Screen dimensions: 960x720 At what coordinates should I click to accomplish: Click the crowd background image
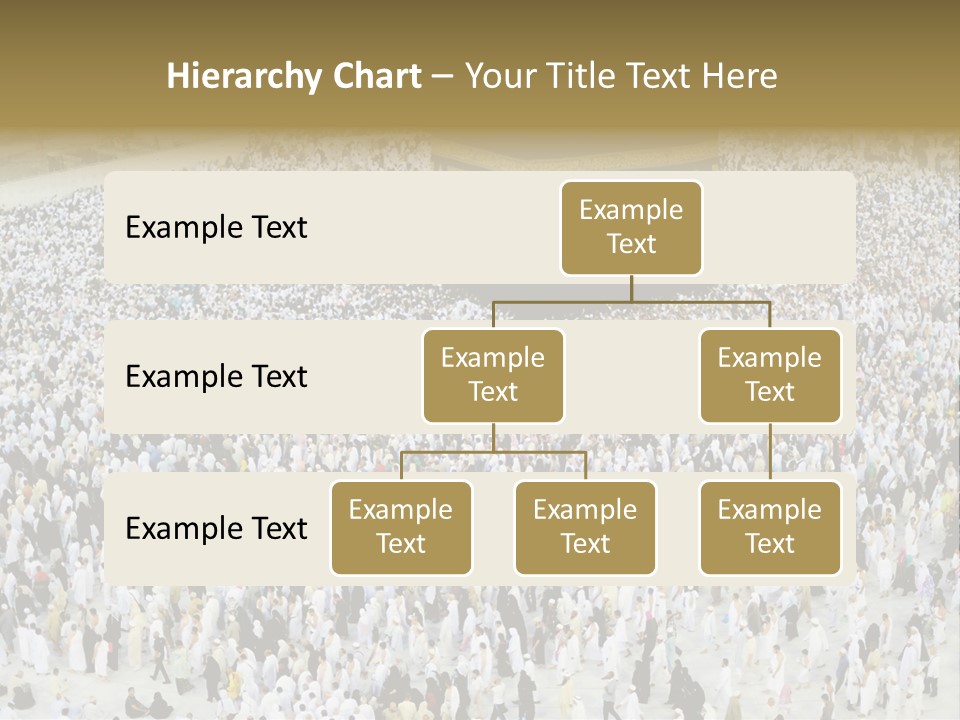click(480, 650)
